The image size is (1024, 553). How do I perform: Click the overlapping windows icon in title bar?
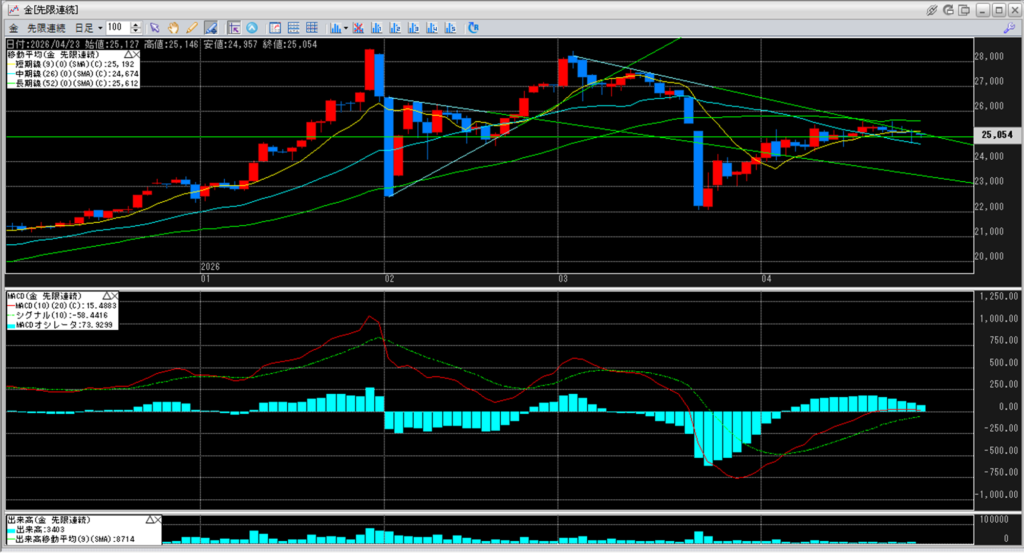(x=964, y=10)
